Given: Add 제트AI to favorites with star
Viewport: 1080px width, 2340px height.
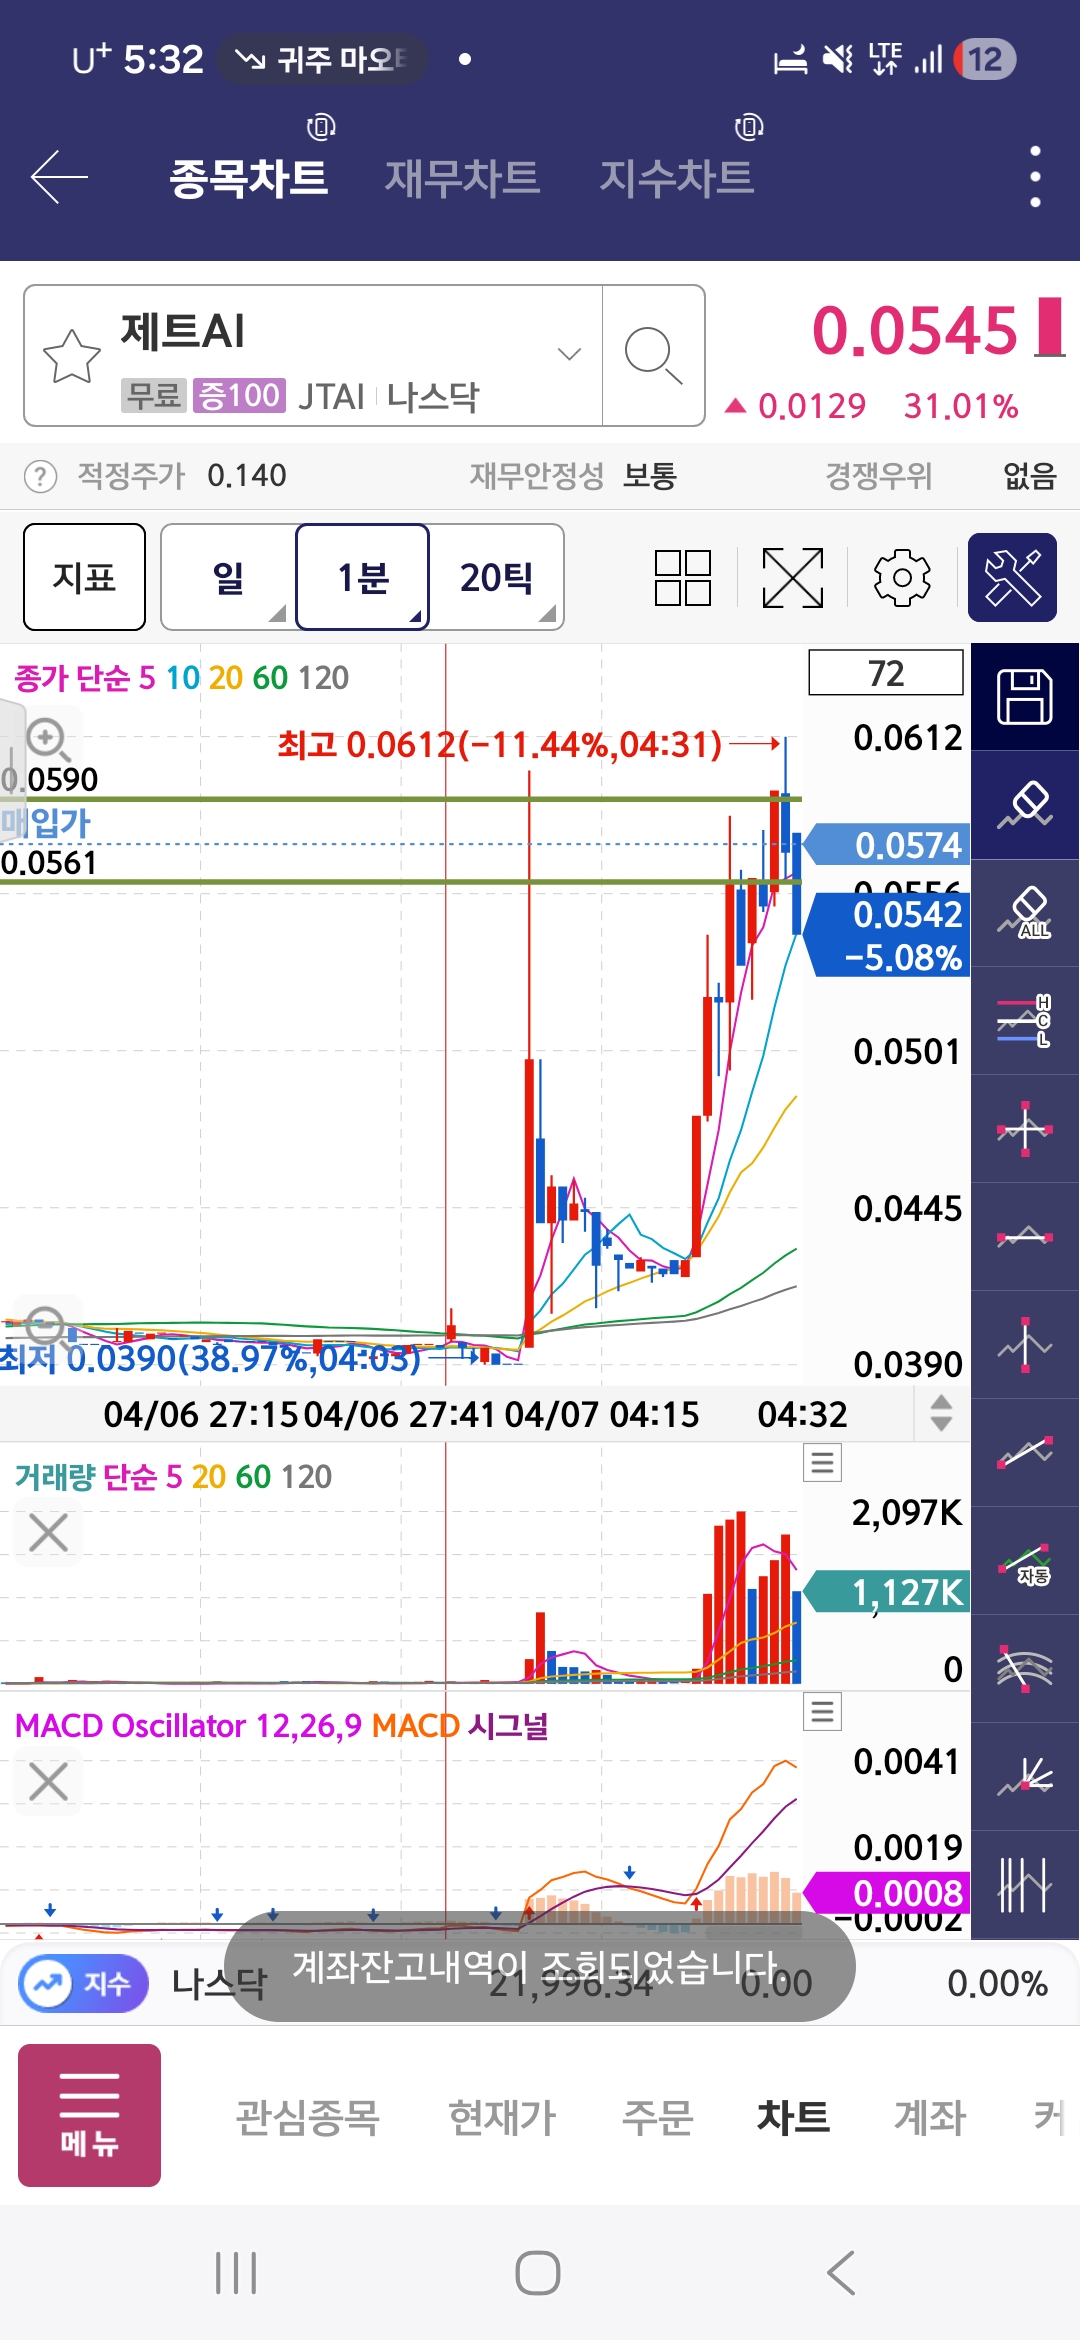Looking at the screenshot, I should click(72, 356).
